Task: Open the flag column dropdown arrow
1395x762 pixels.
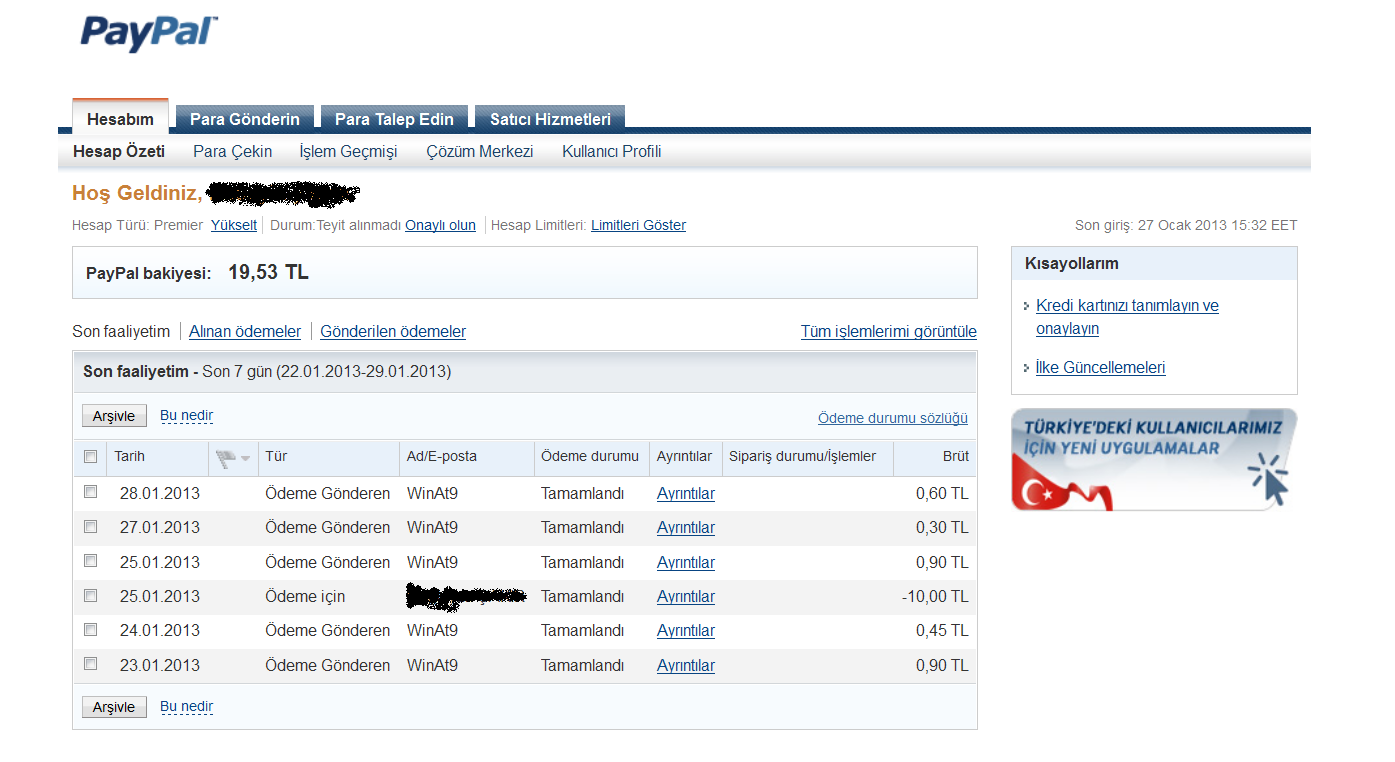Action: [246, 458]
